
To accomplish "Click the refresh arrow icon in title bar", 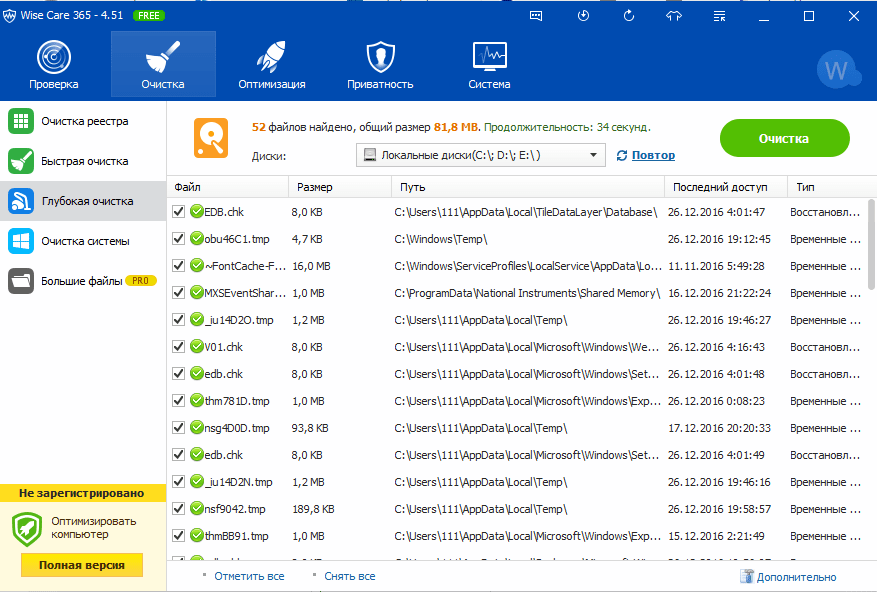I will 629,16.
